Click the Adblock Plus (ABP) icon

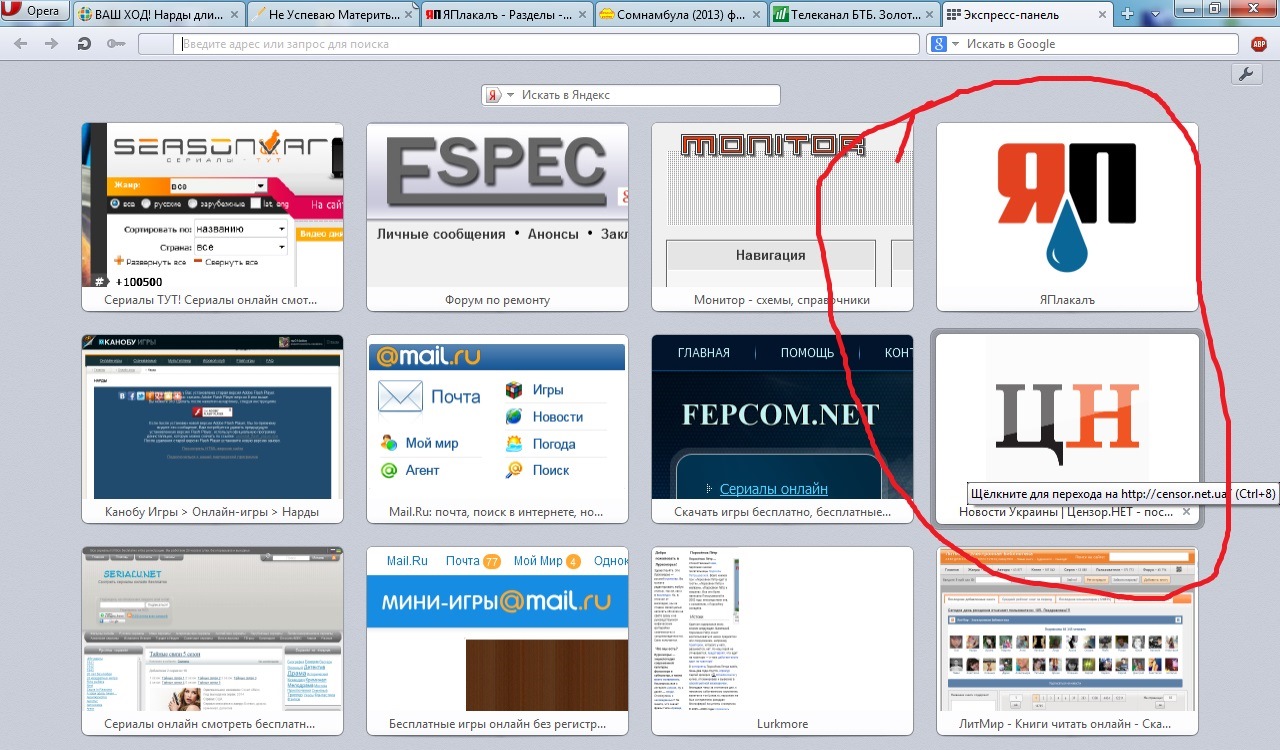[x=1259, y=44]
